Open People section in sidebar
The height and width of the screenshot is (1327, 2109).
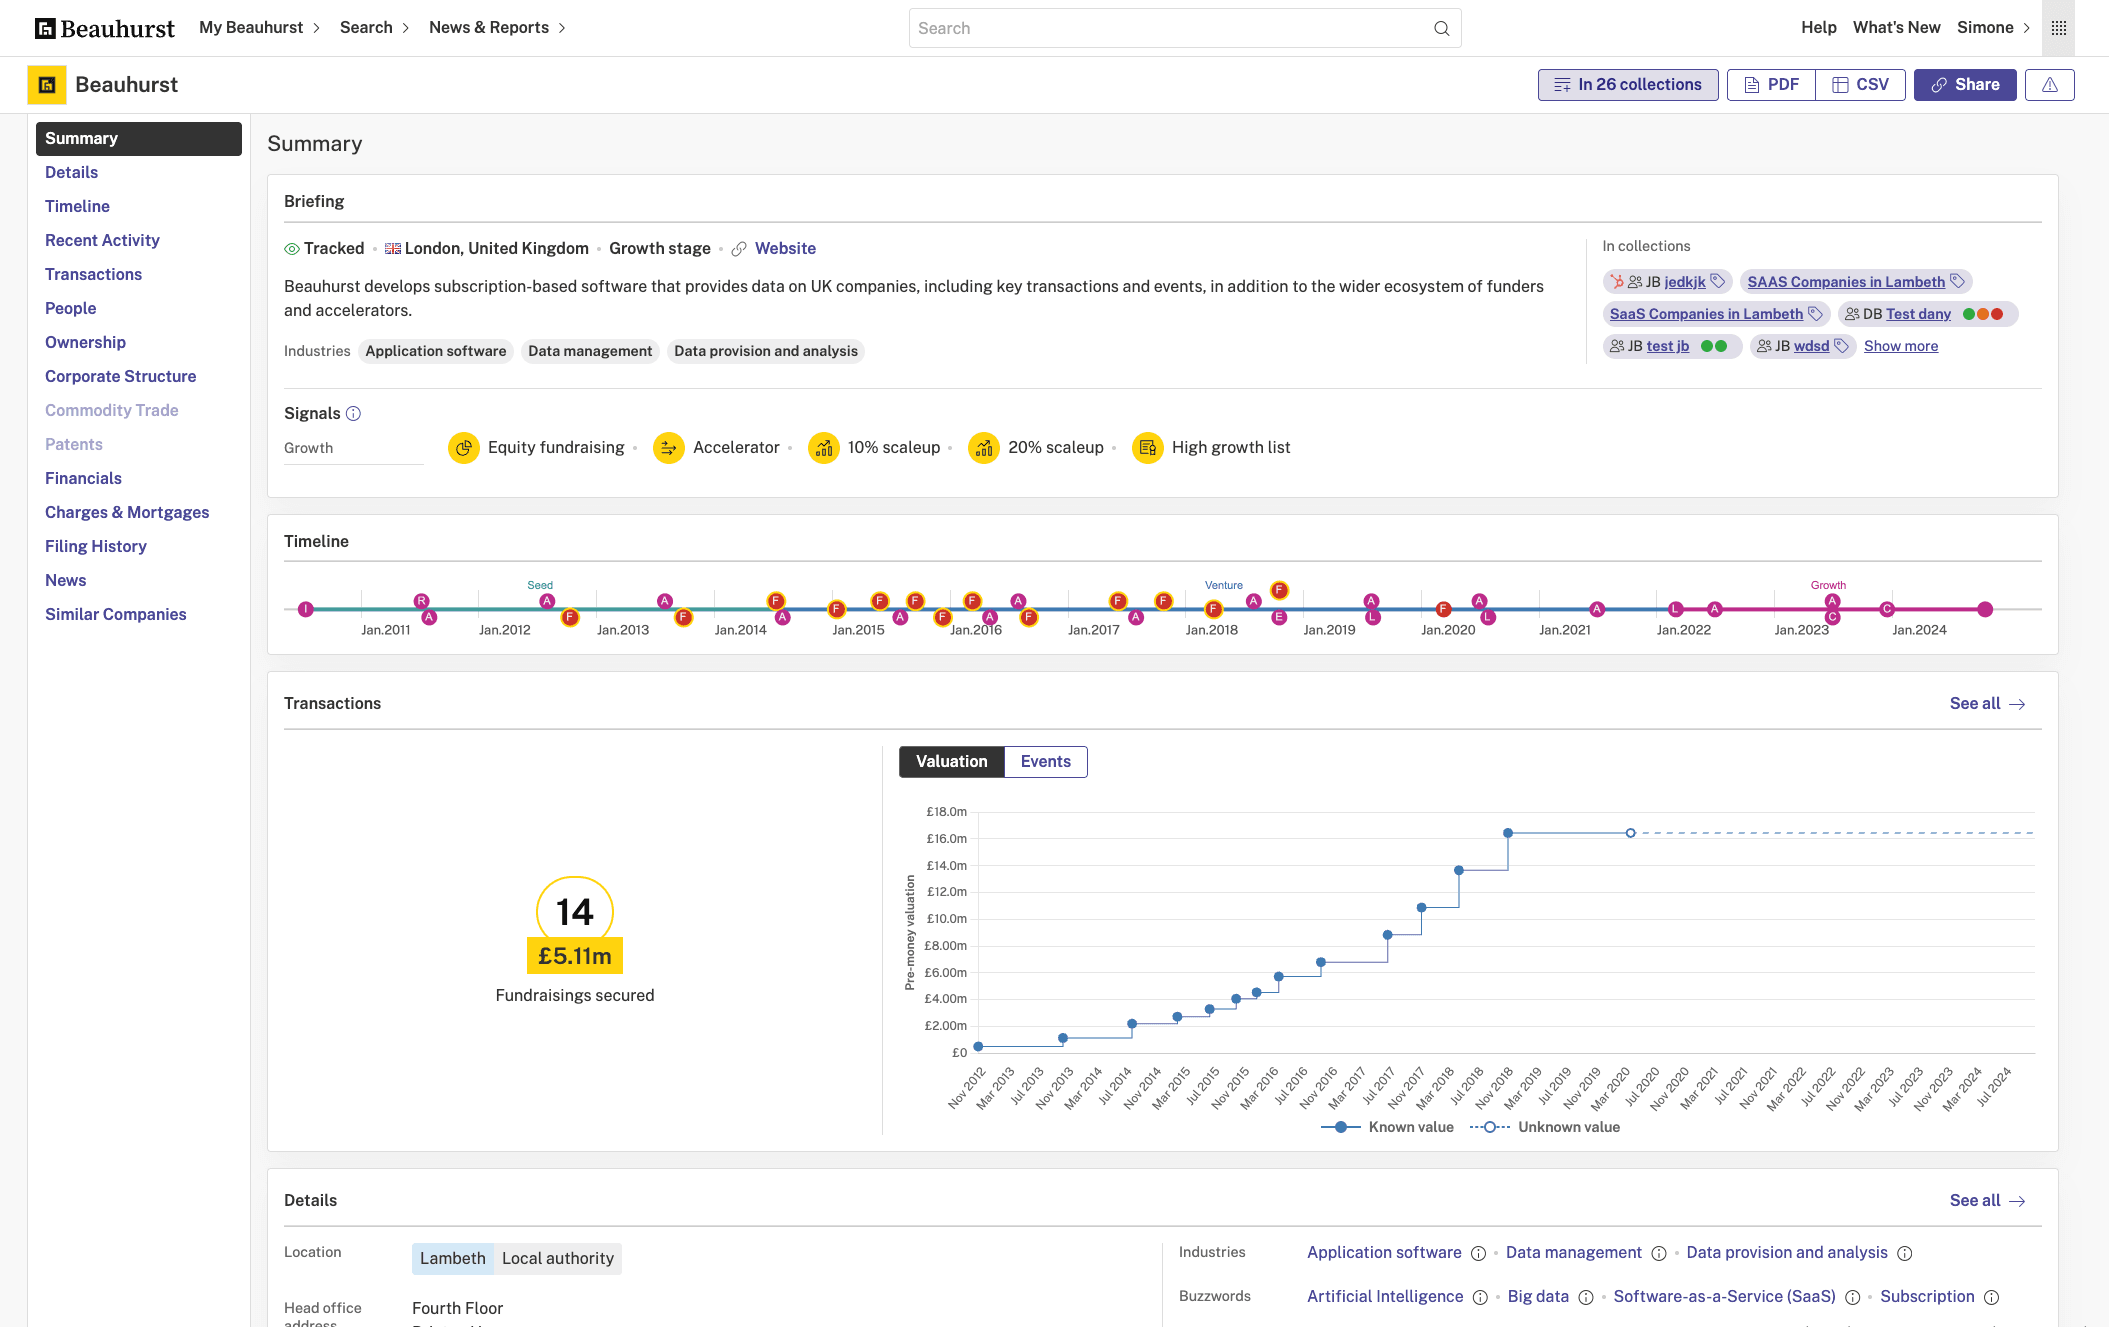[70, 309]
